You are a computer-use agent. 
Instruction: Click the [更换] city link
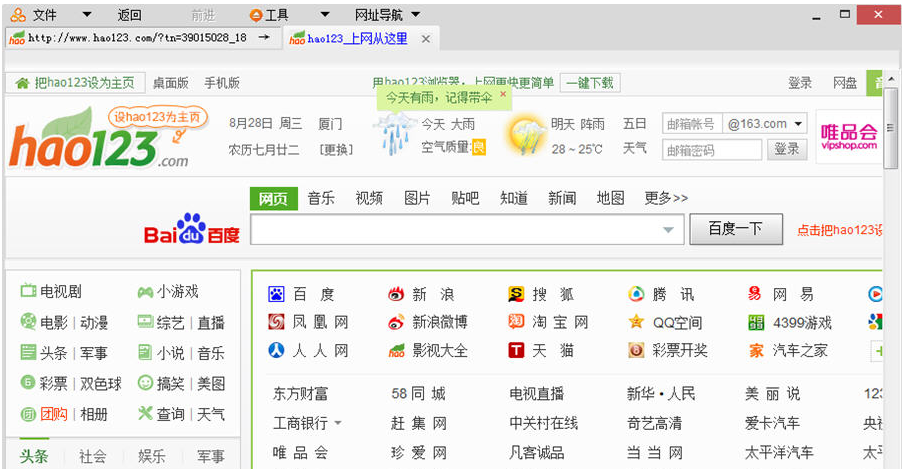(x=335, y=150)
